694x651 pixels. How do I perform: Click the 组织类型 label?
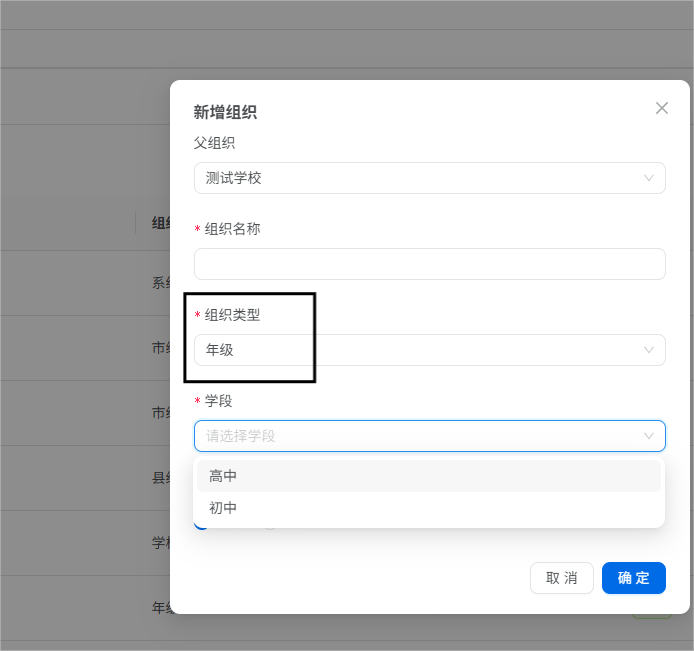click(232, 315)
